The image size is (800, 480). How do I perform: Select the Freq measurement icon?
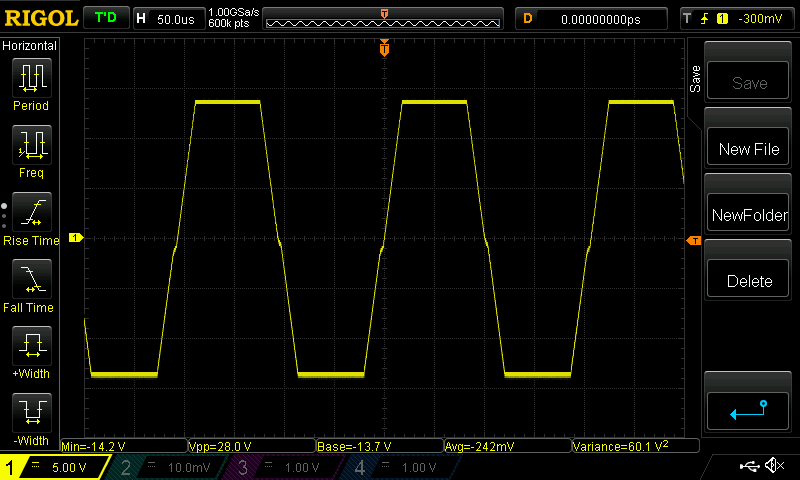(31, 145)
